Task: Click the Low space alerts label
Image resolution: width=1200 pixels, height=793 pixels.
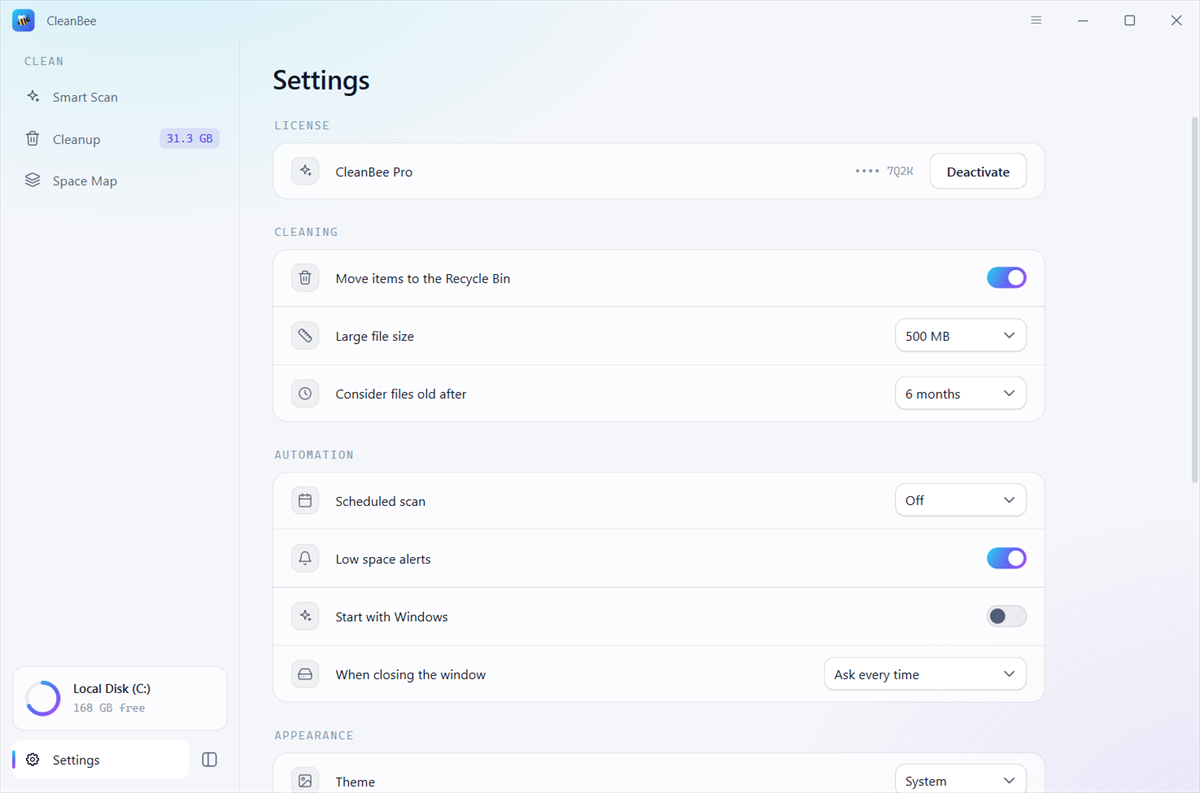Action: (x=383, y=559)
